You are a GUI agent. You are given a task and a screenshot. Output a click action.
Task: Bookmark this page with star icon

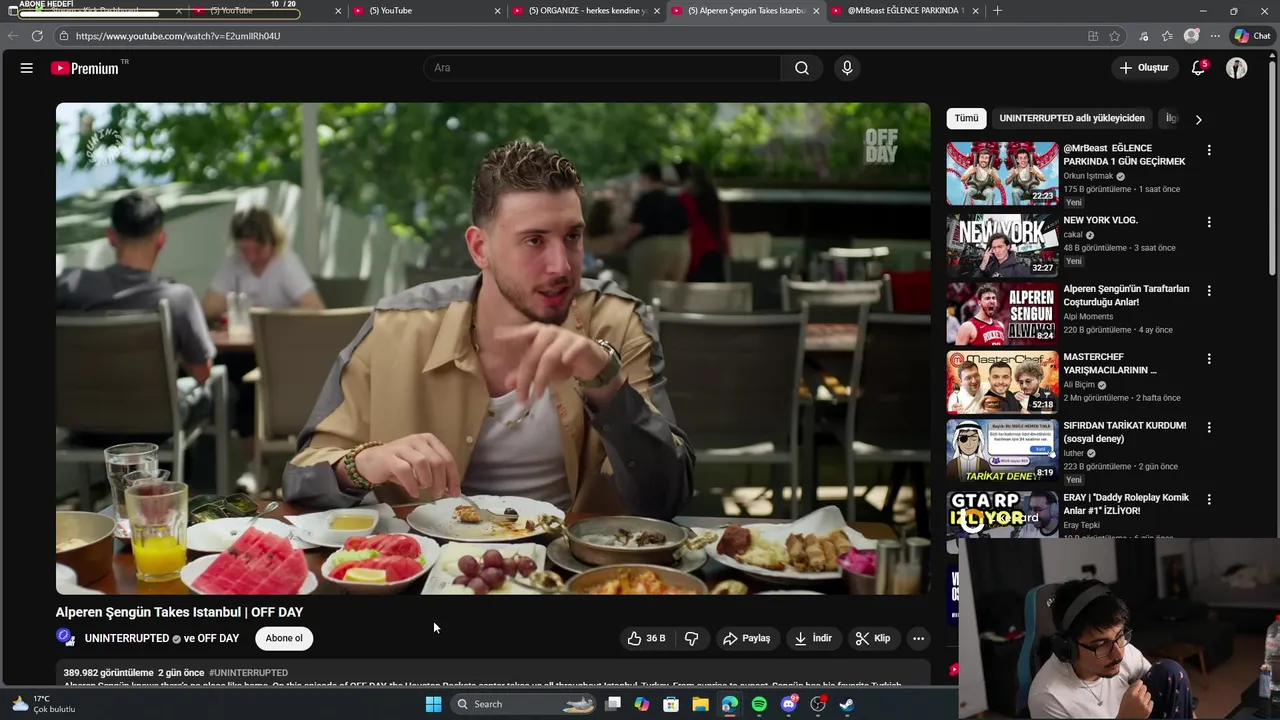tap(1114, 36)
